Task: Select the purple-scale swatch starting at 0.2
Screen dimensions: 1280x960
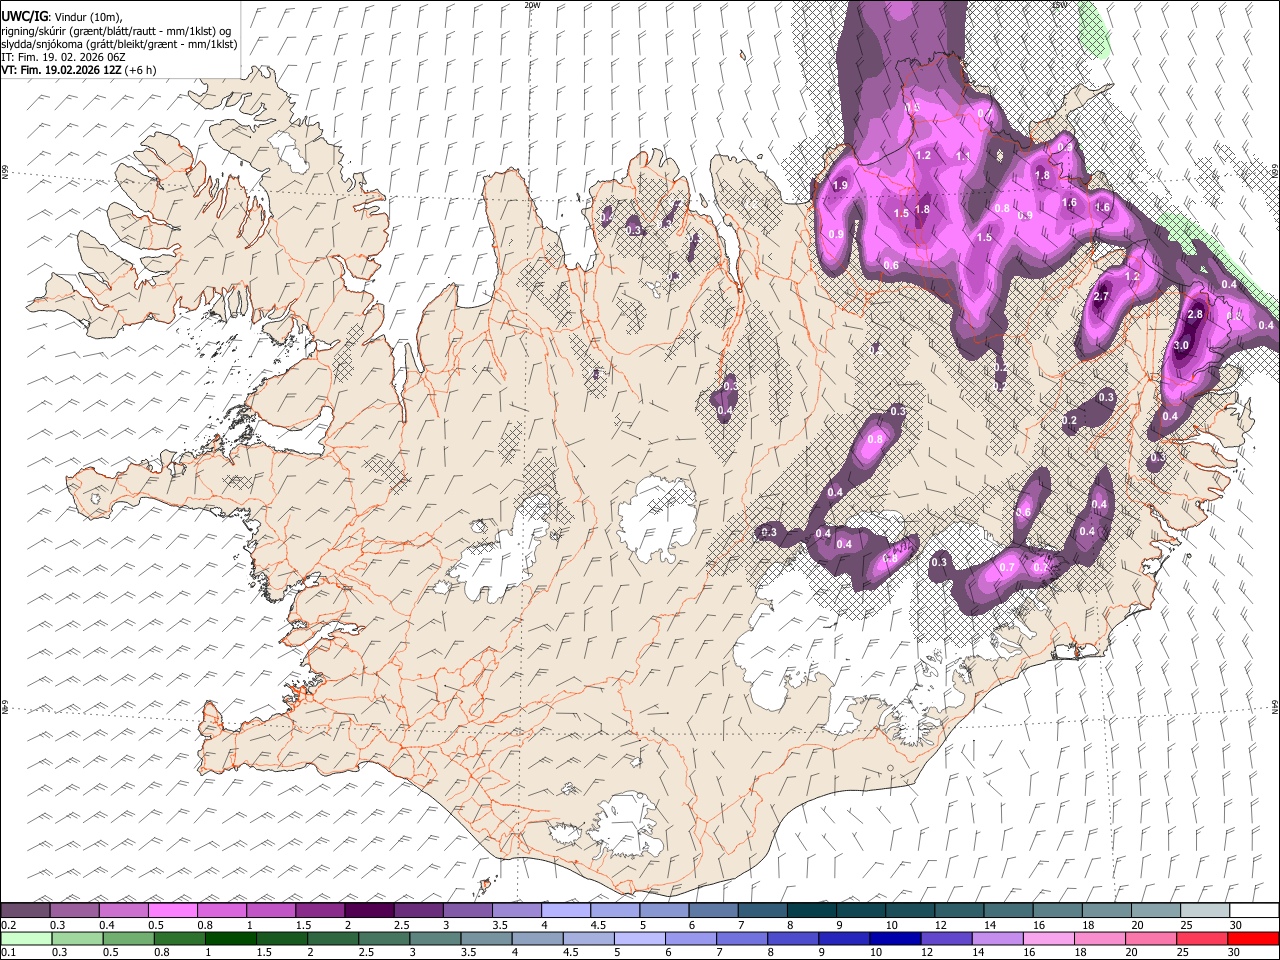Action: (x=25, y=911)
